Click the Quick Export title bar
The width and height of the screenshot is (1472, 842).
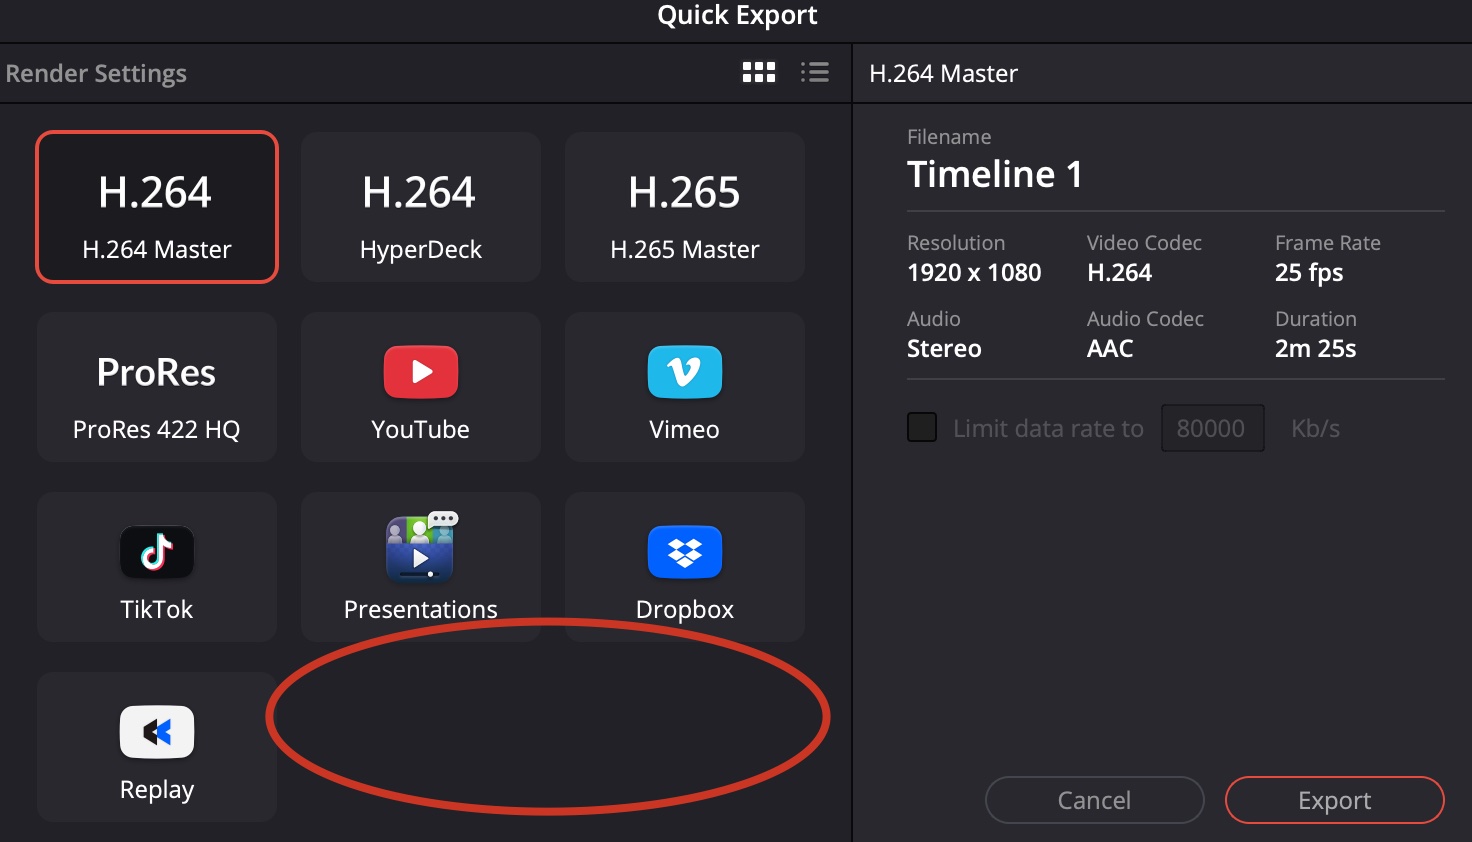coord(737,15)
